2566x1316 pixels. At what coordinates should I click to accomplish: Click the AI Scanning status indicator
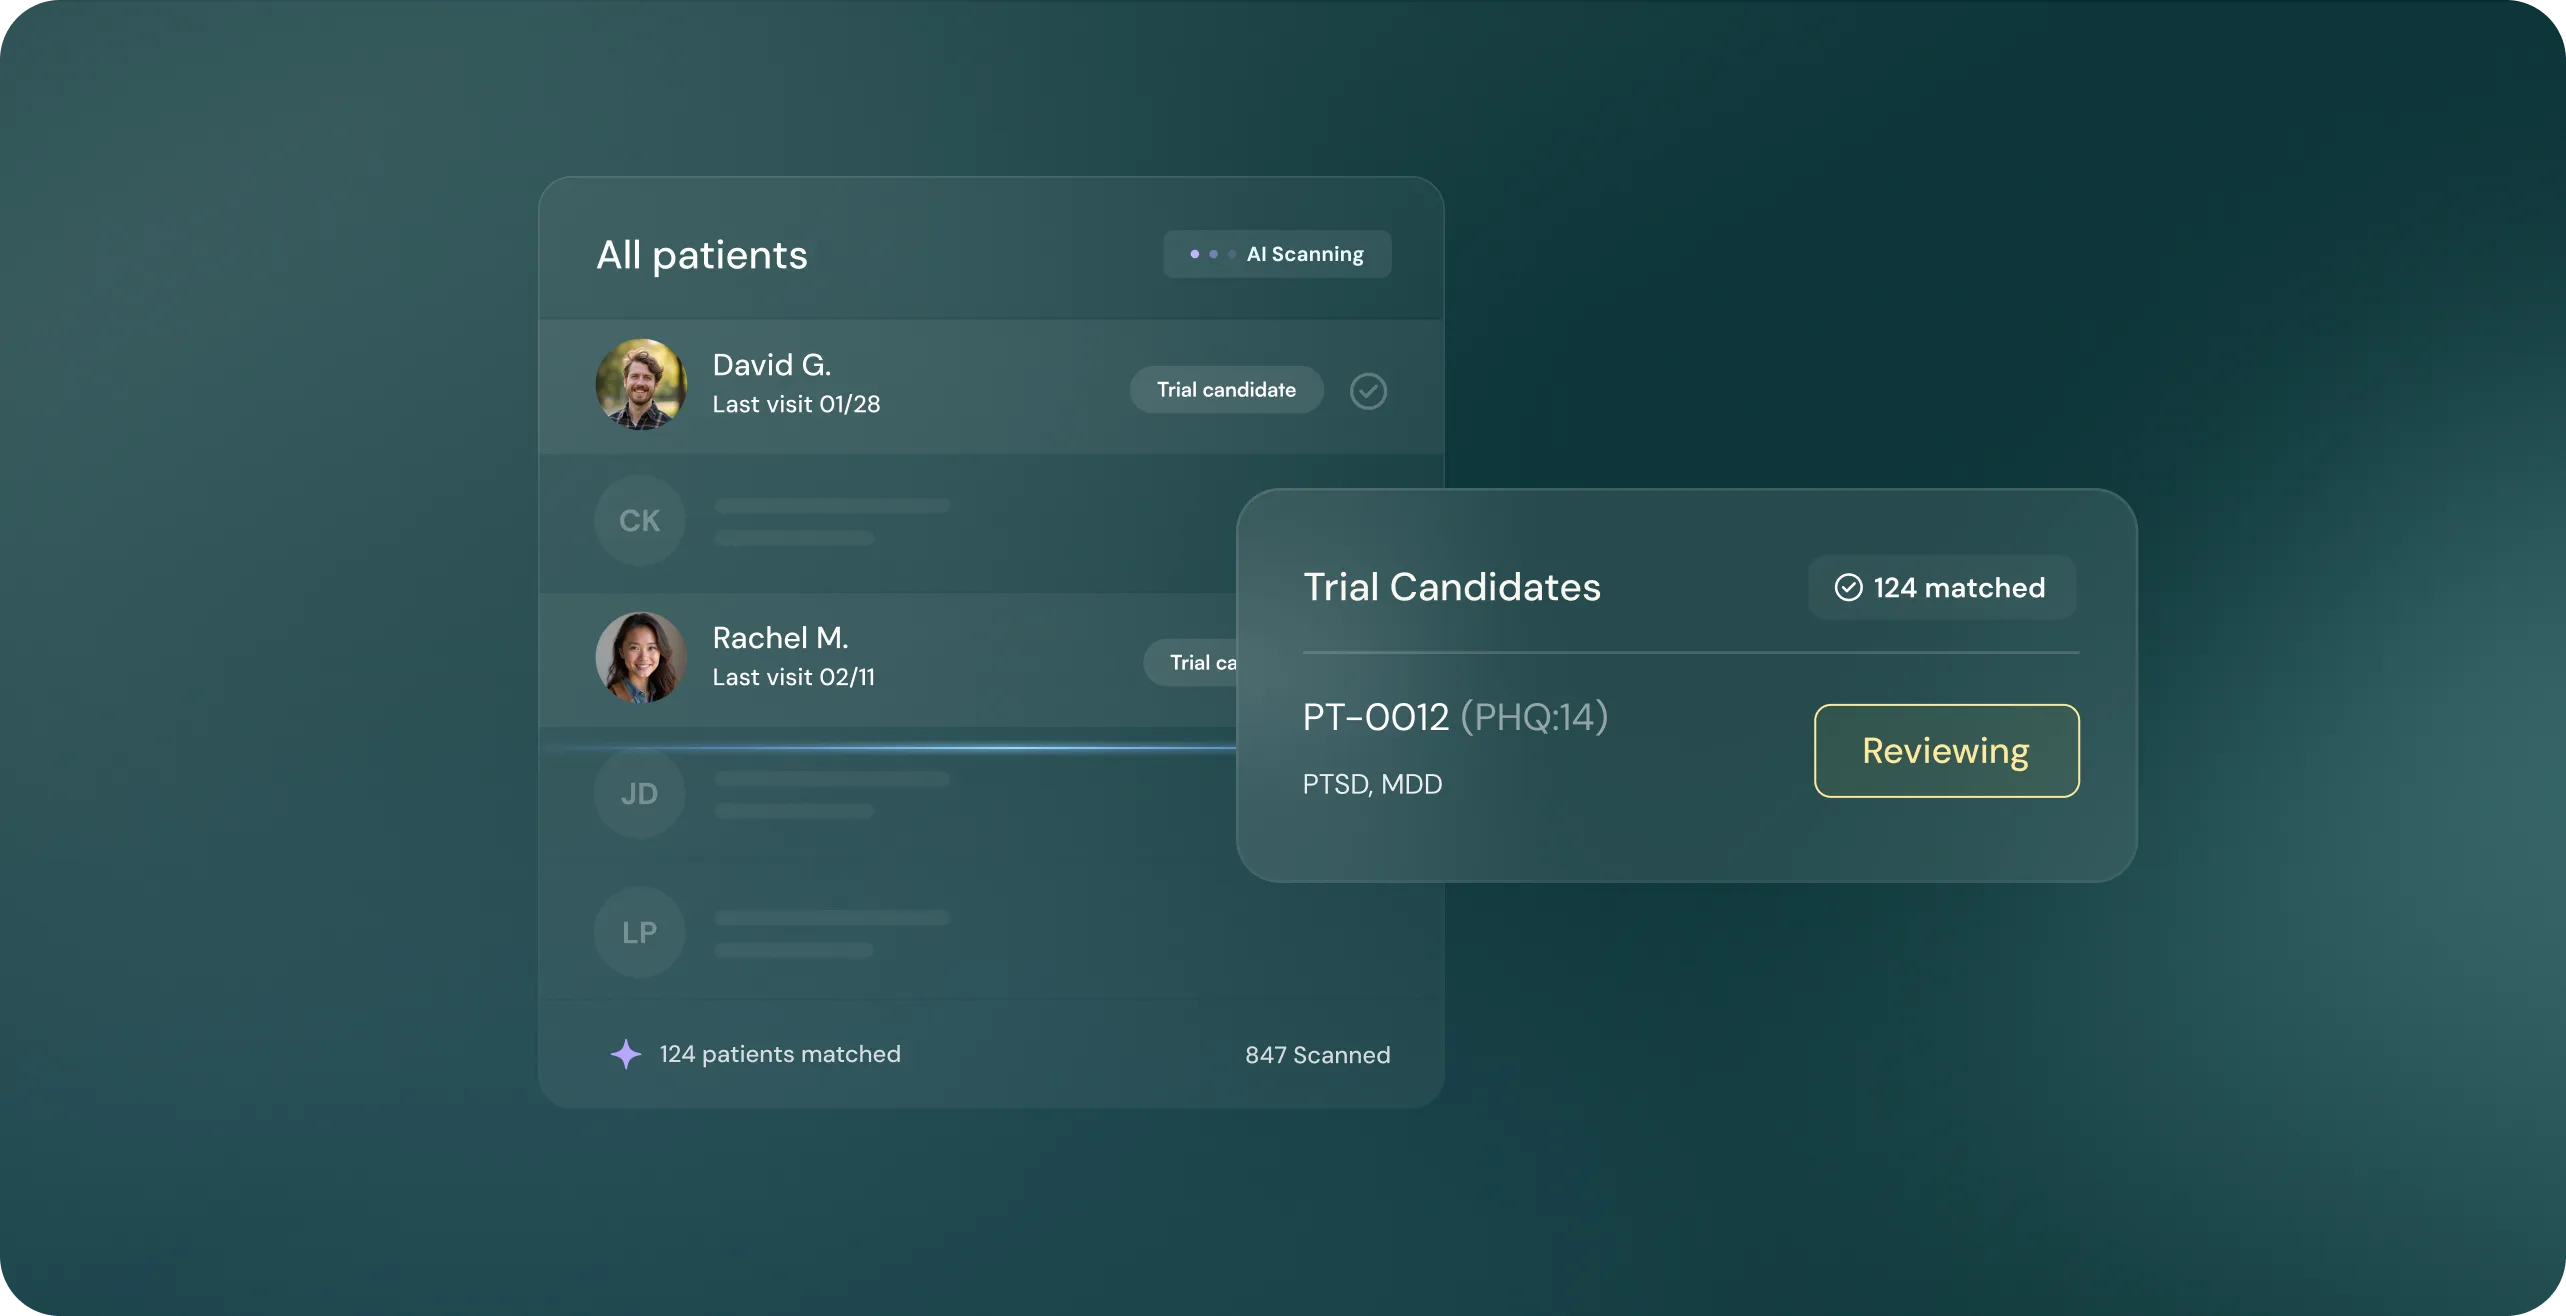pyautogui.click(x=1277, y=253)
